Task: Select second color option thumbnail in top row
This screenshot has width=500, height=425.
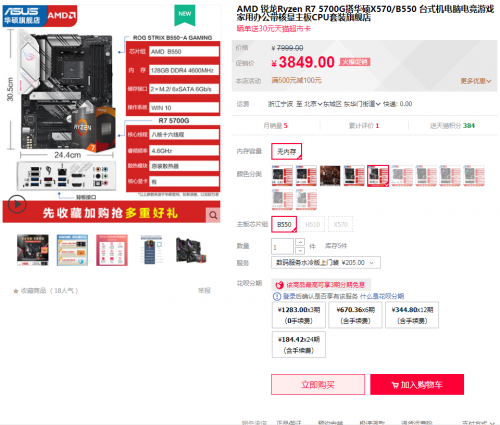Action: (306, 175)
